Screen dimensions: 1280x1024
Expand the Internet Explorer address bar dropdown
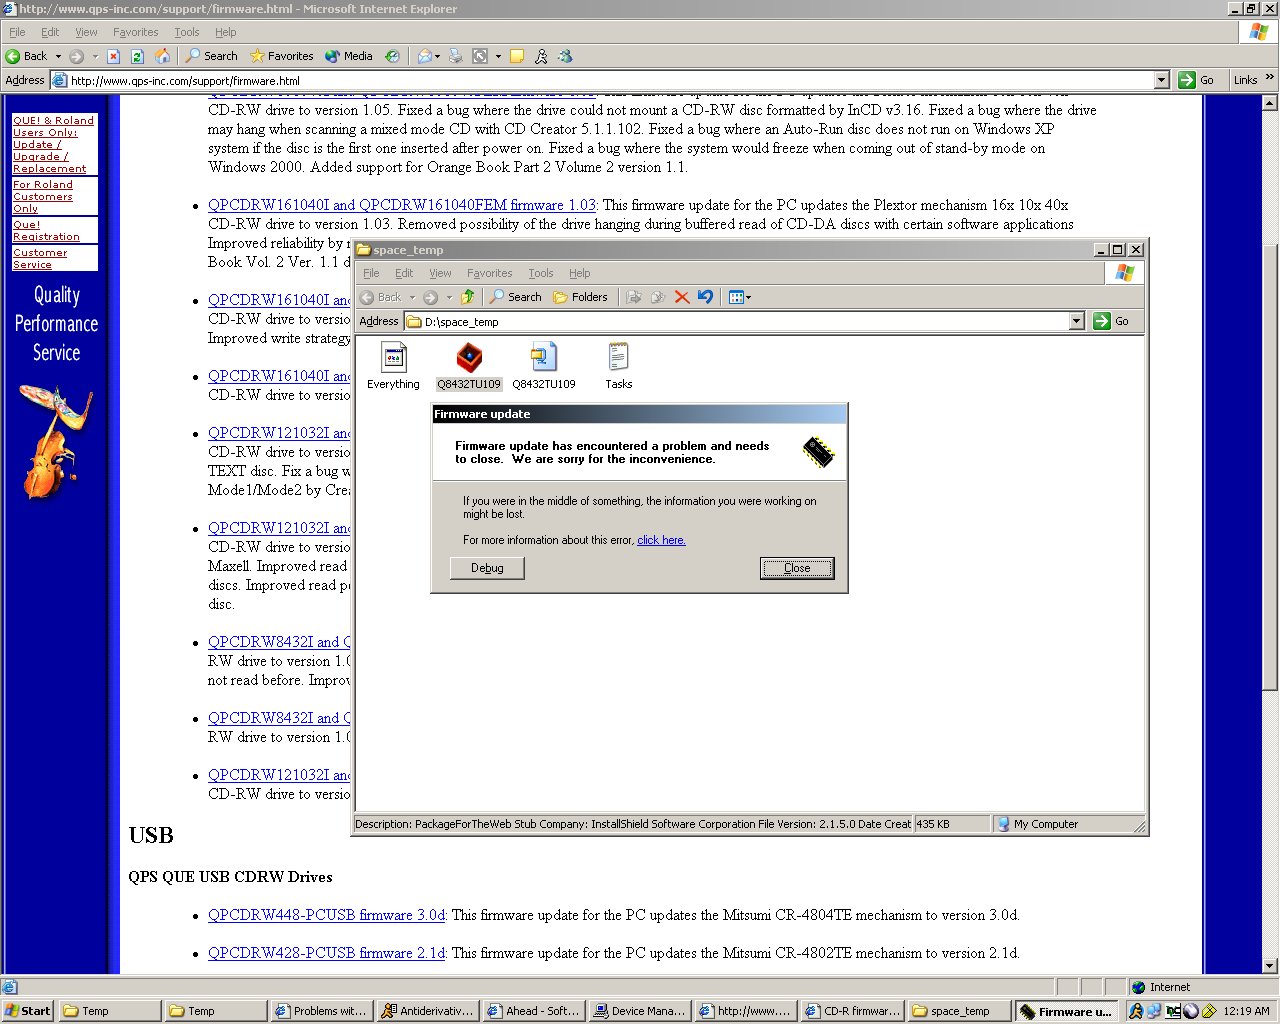[1161, 80]
